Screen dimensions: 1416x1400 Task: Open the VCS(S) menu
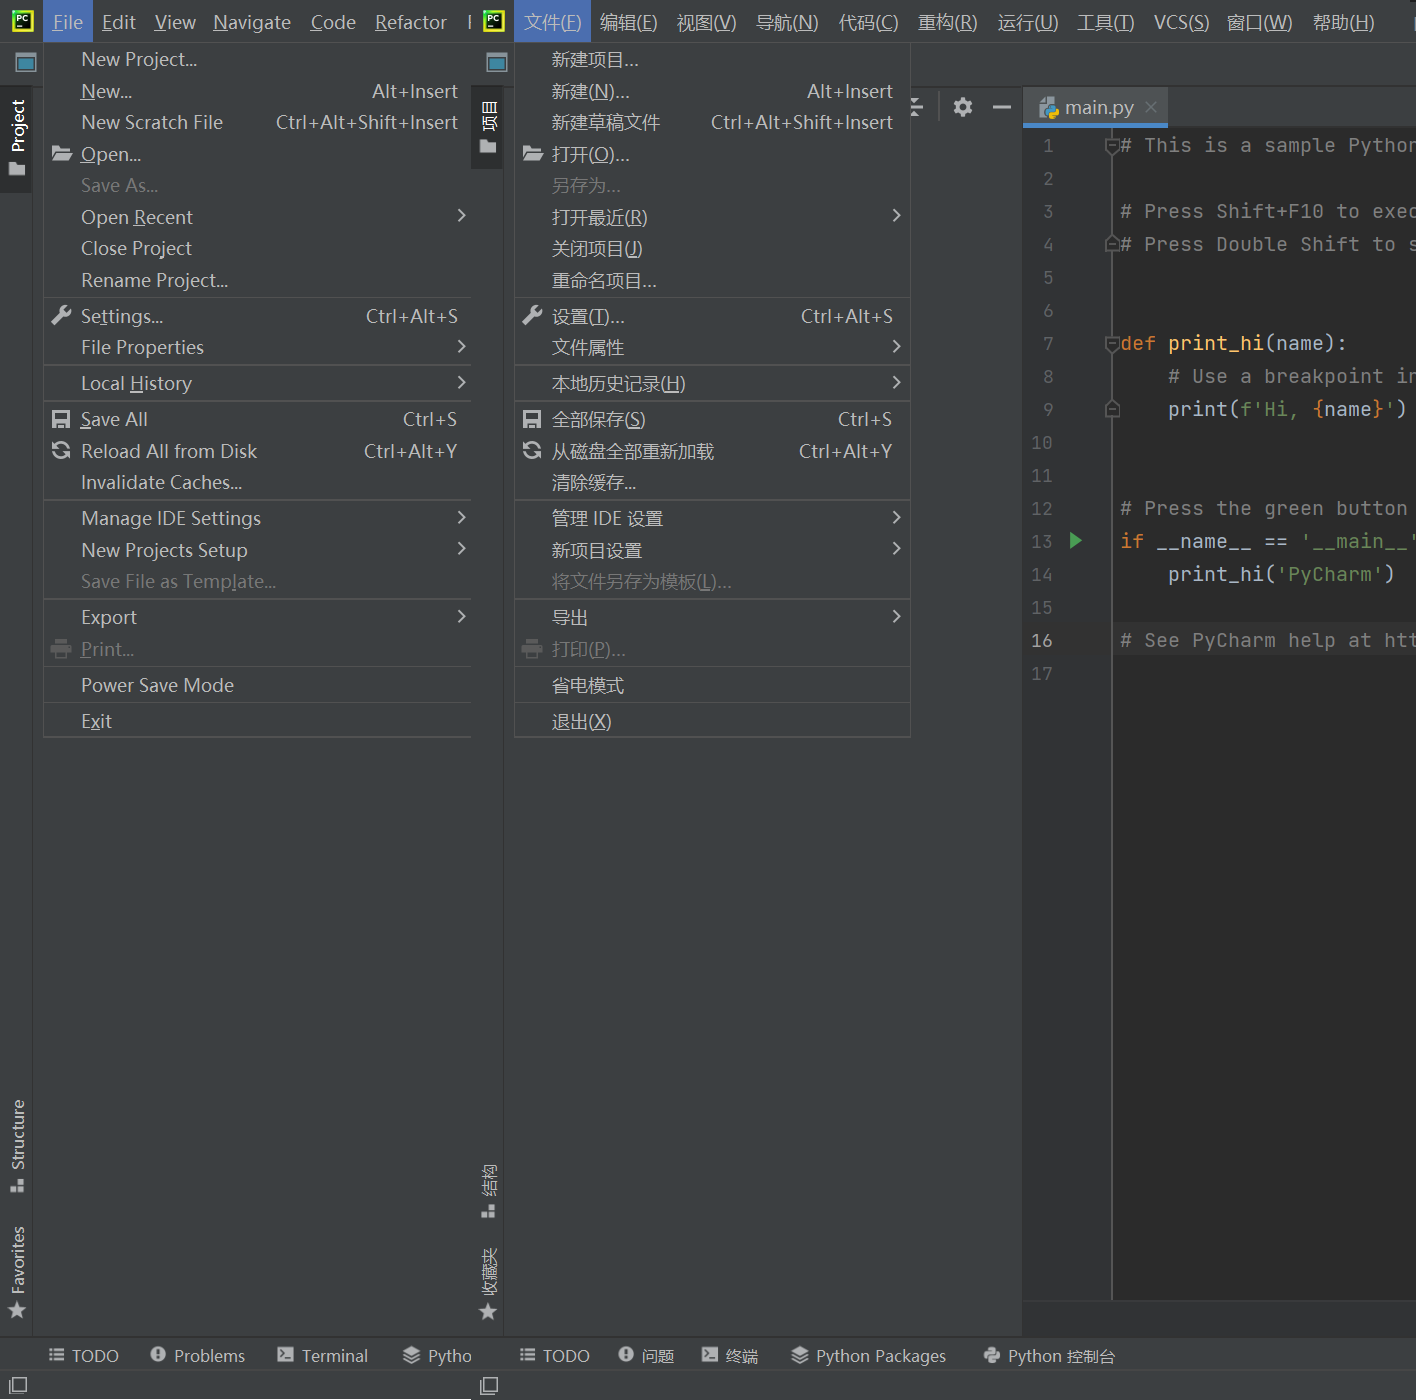[1181, 22]
